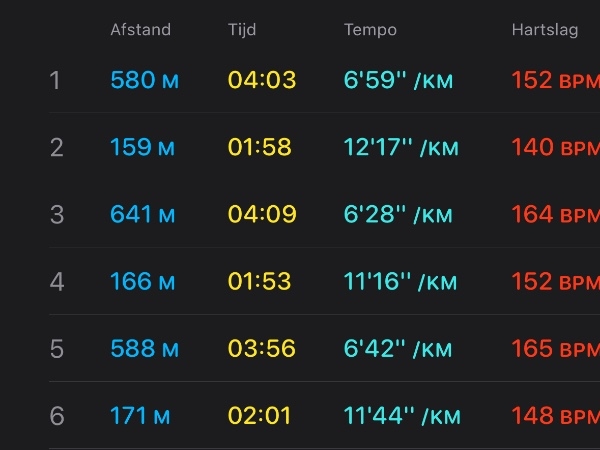600x450 pixels.
Task: Select the Tempo column header
Action: point(370,30)
